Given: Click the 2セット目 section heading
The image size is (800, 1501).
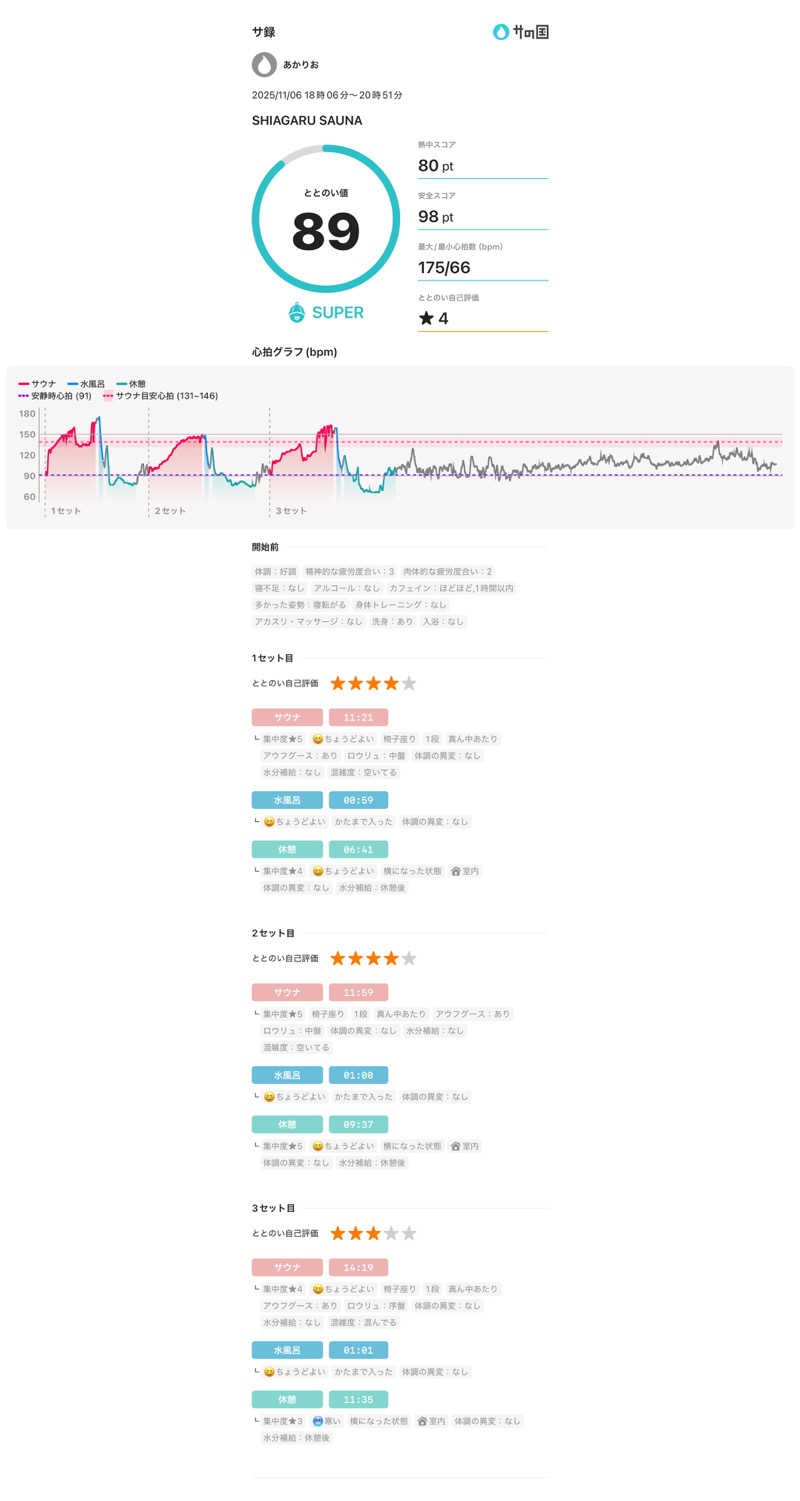Looking at the screenshot, I should click(273, 933).
